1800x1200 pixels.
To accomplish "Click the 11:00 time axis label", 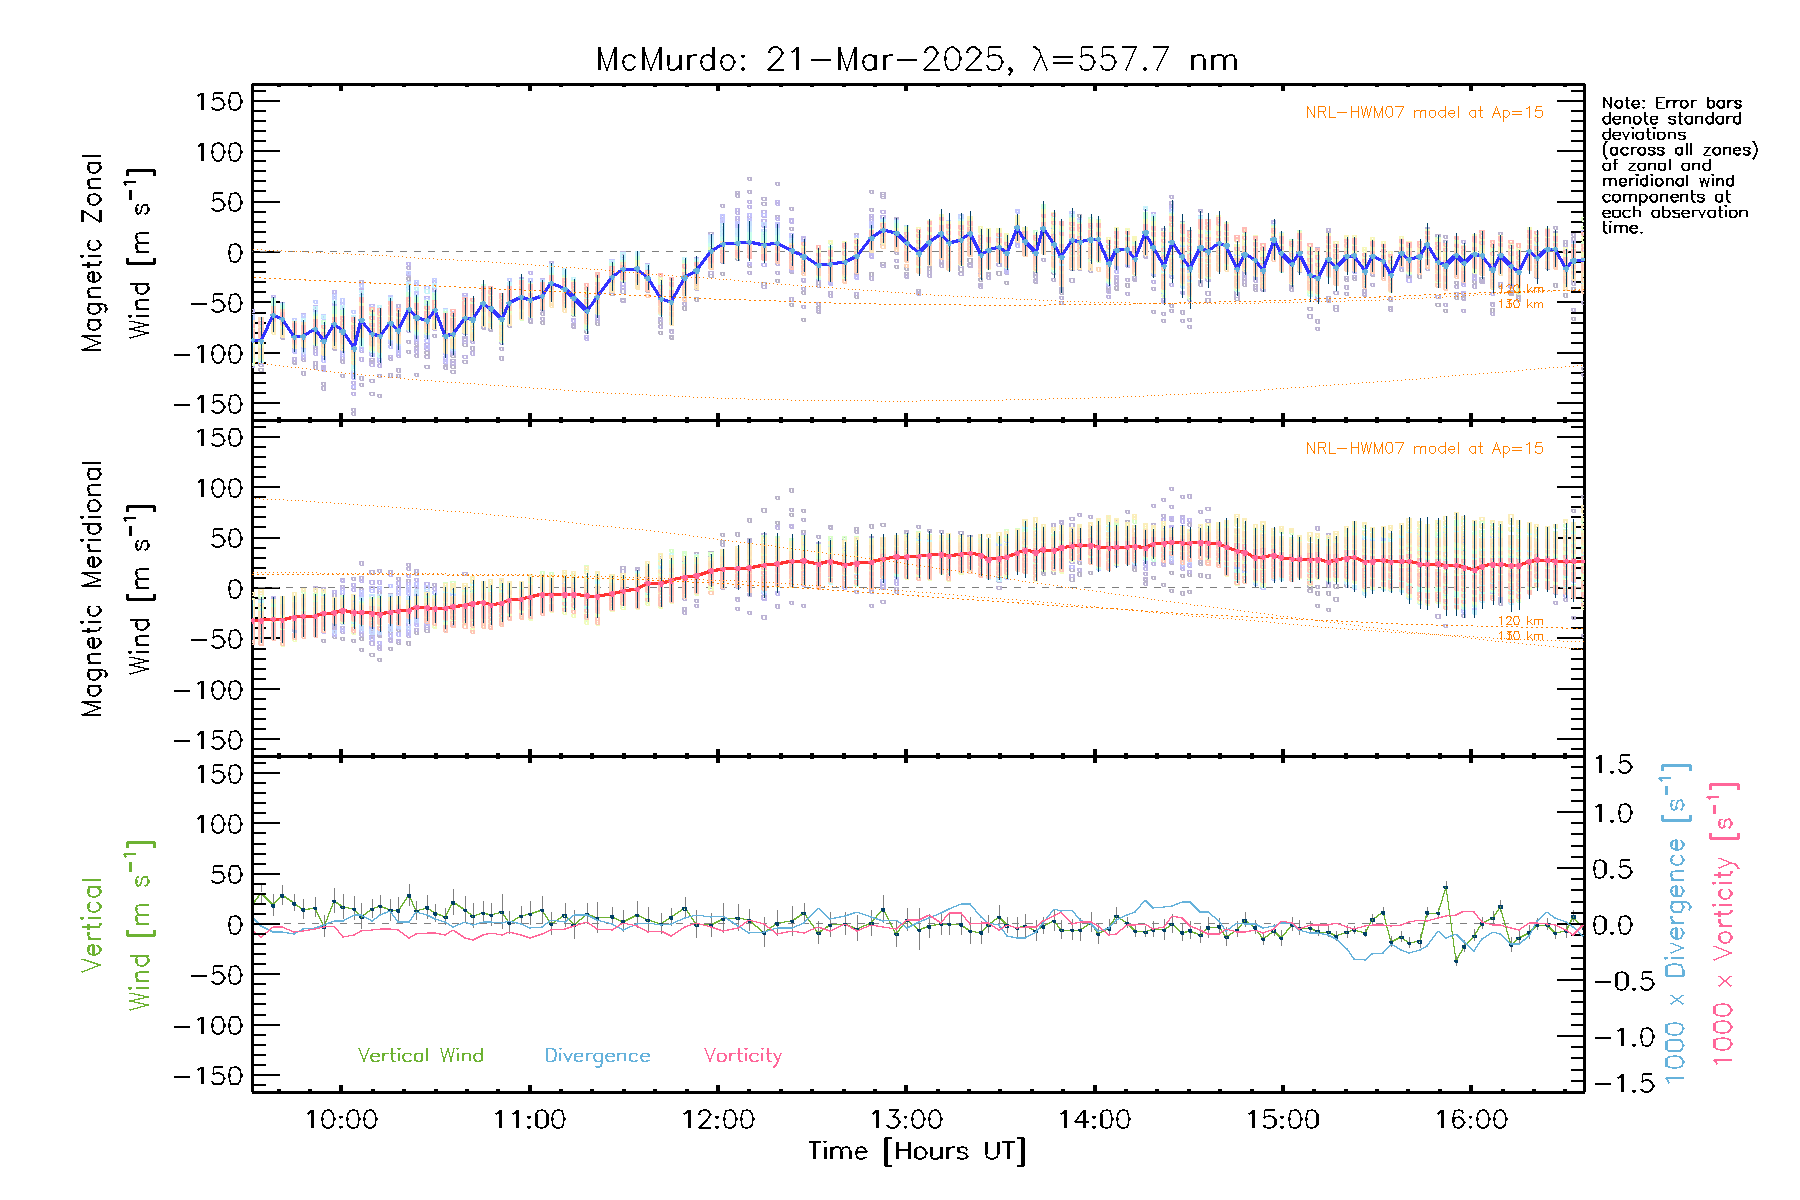I will pyautogui.click(x=529, y=1120).
